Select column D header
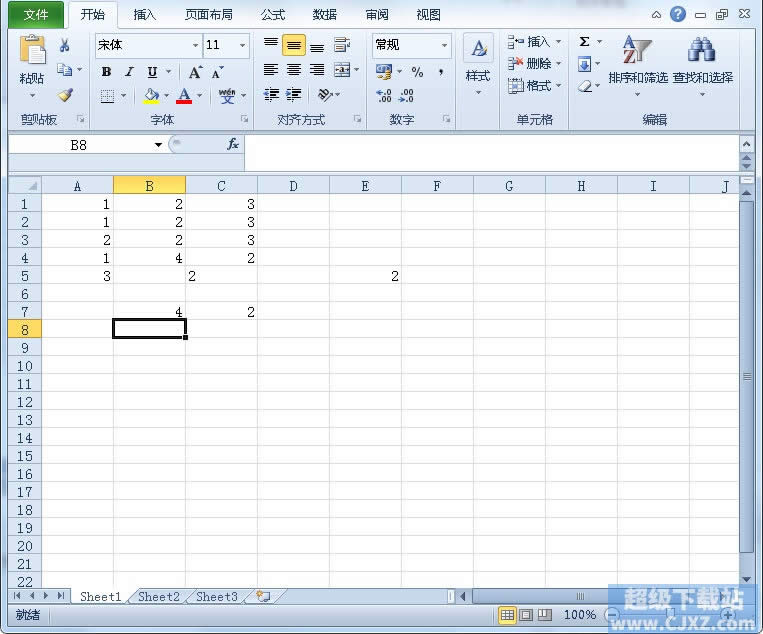 click(x=293, y=186)
